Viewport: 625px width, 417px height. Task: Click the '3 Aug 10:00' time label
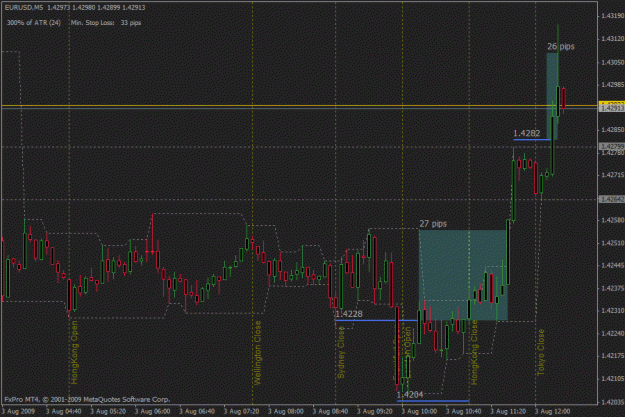[419, 411]
